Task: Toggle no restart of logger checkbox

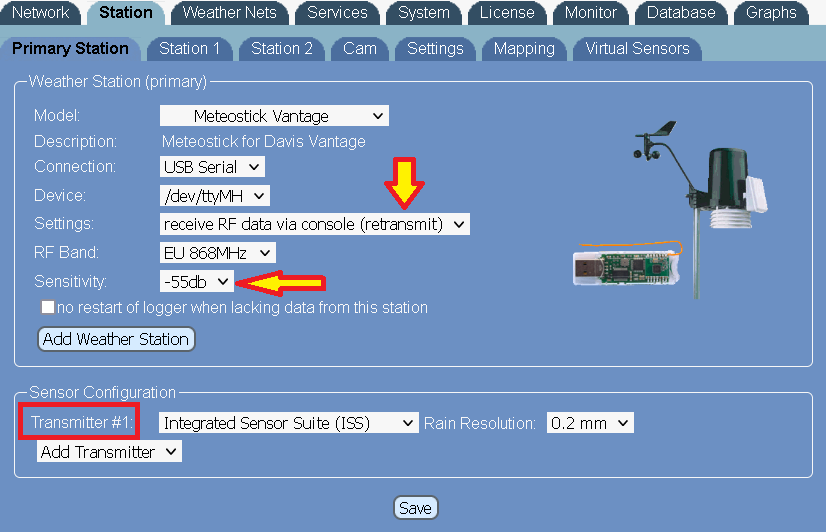Action: coord(48,307)
